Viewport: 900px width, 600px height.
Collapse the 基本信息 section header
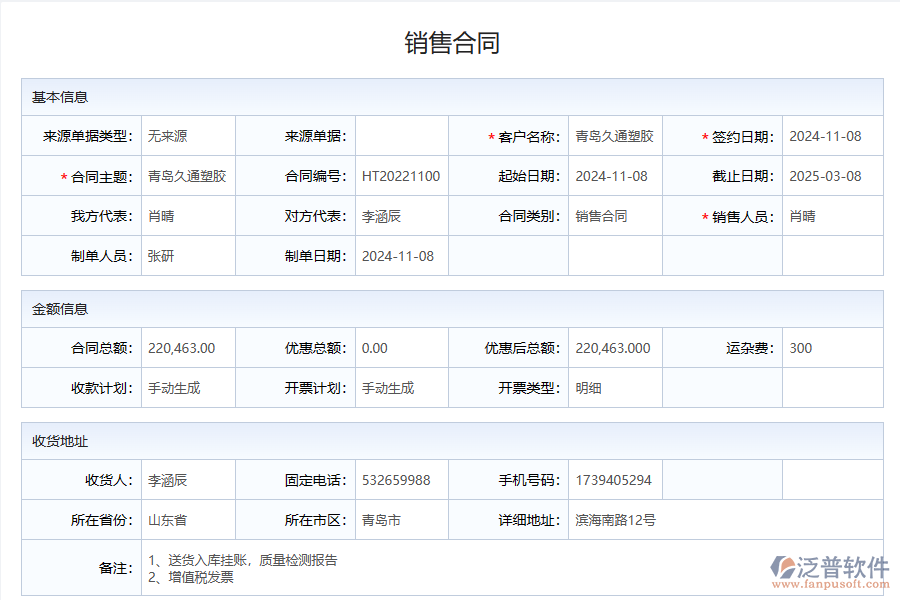click(x=60, y=97)
